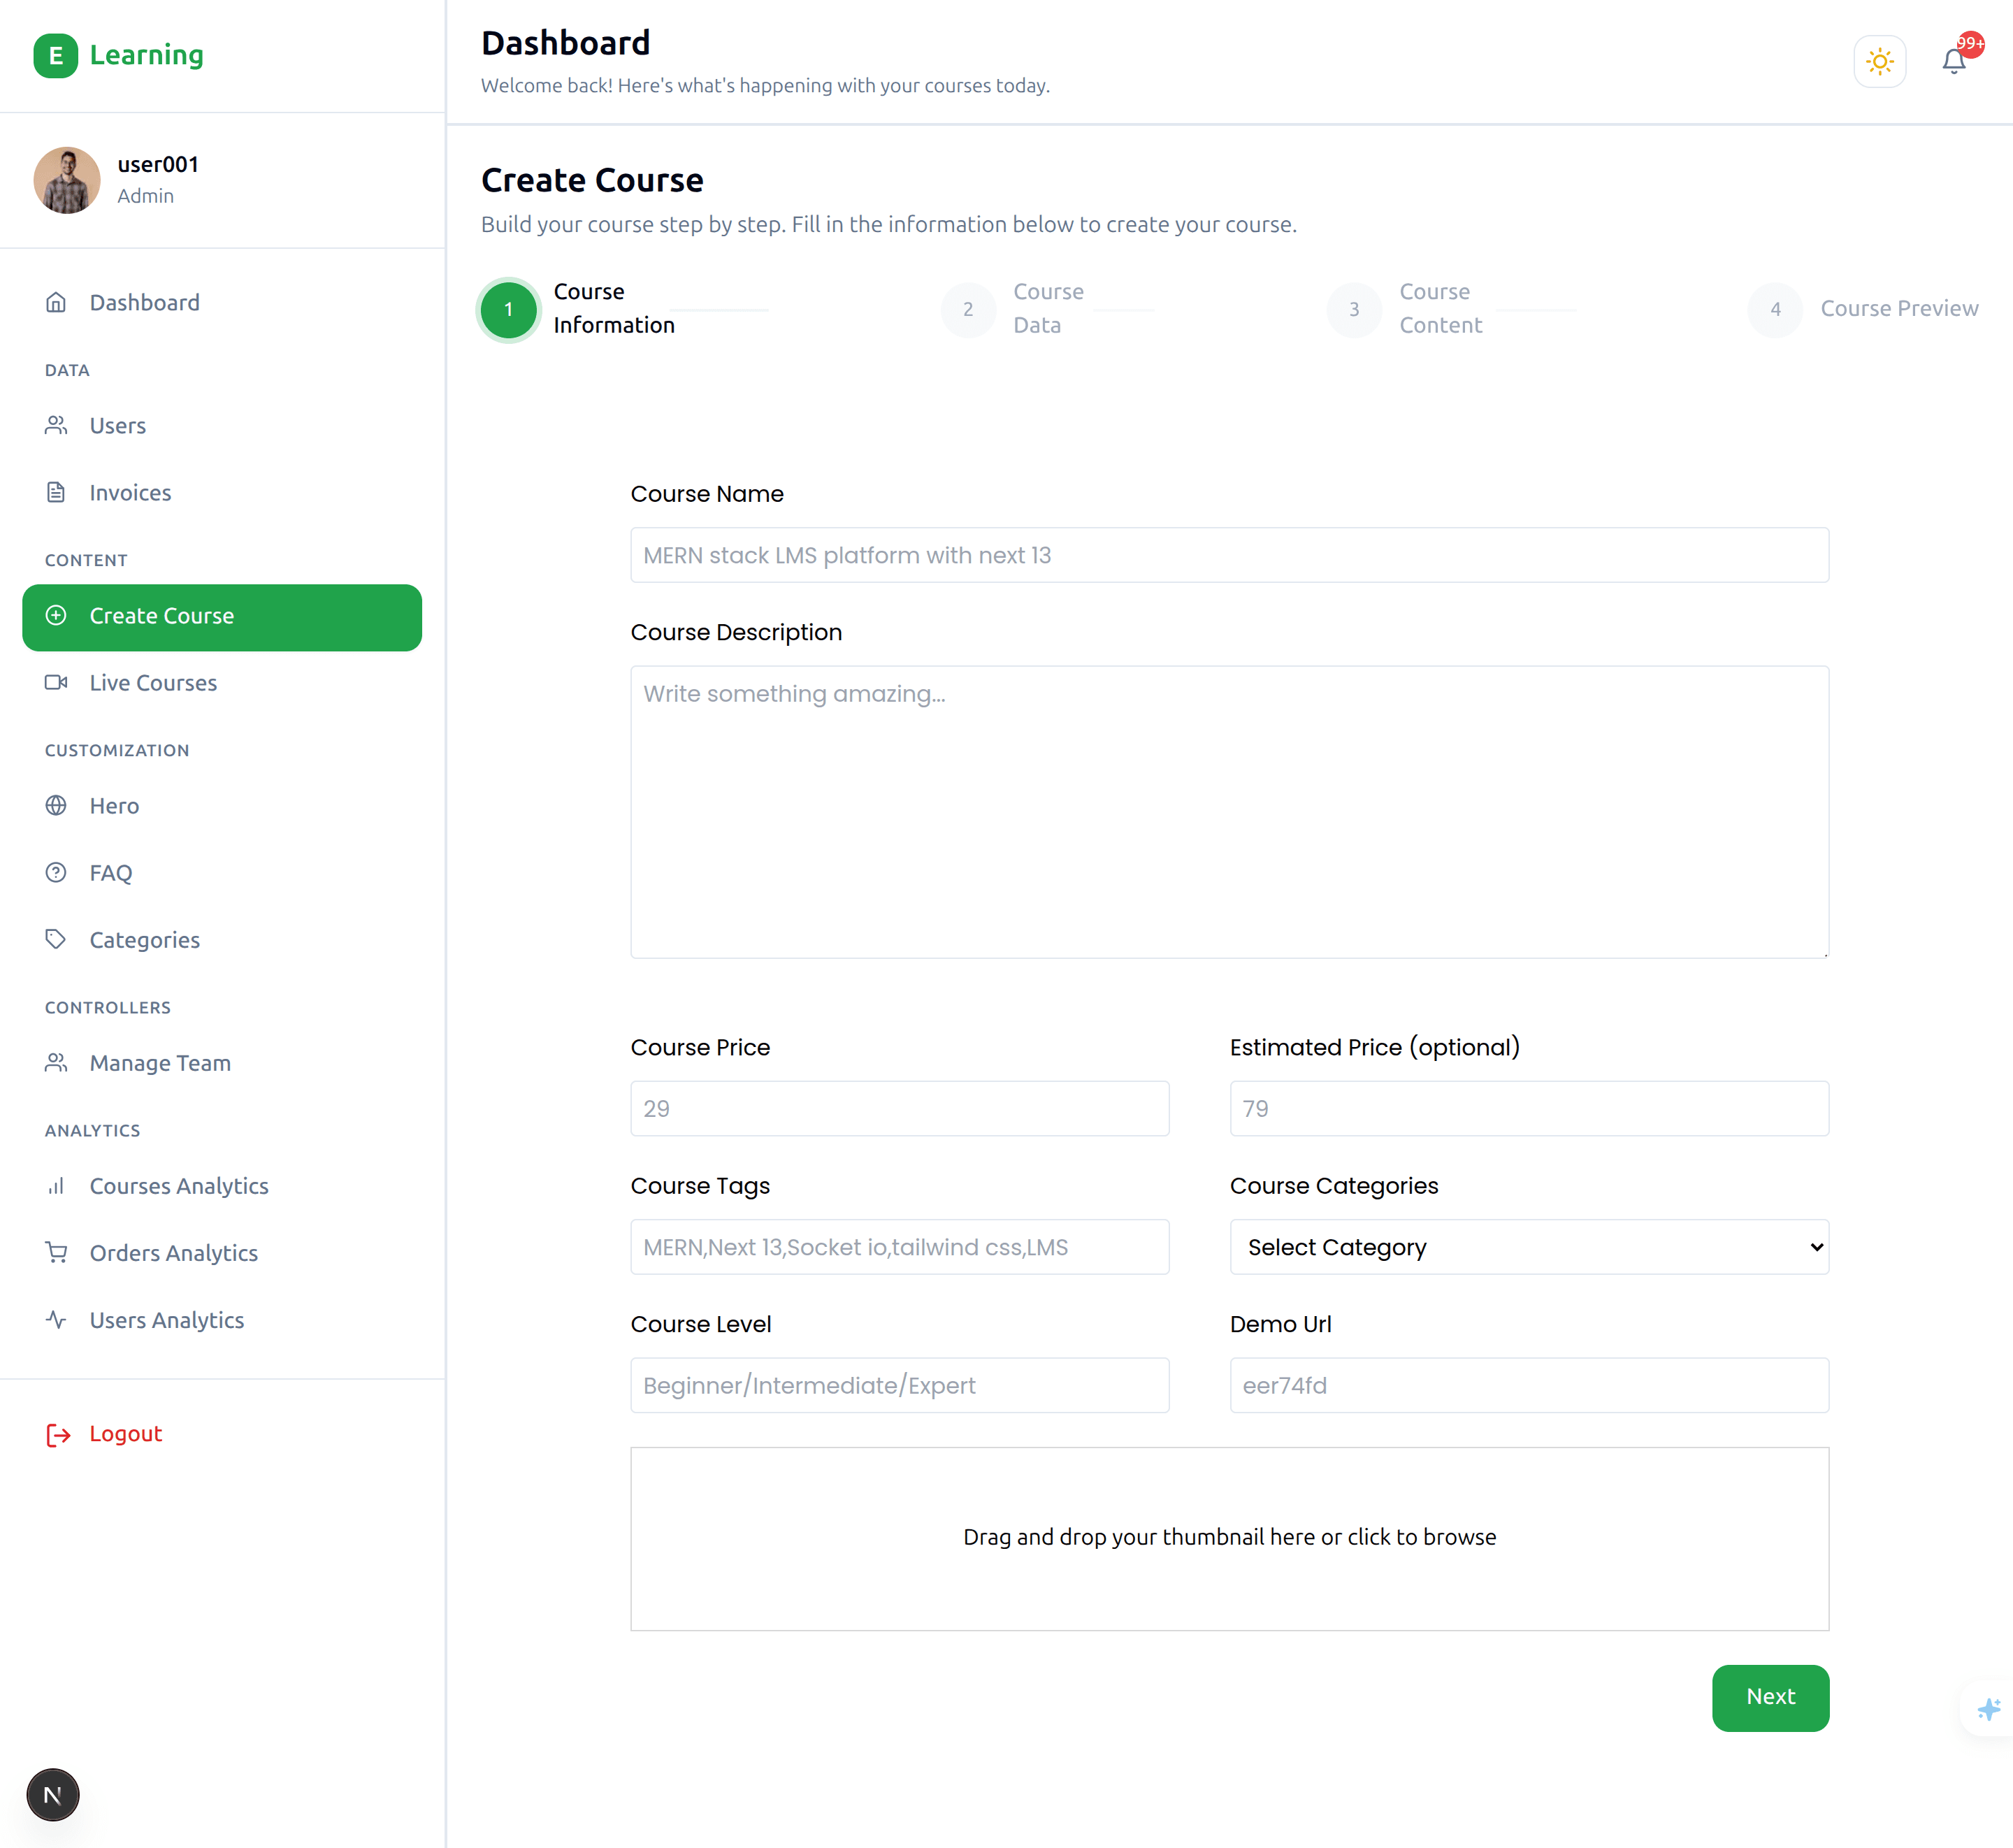Open the notifications bell icon

coord(1953,62)
